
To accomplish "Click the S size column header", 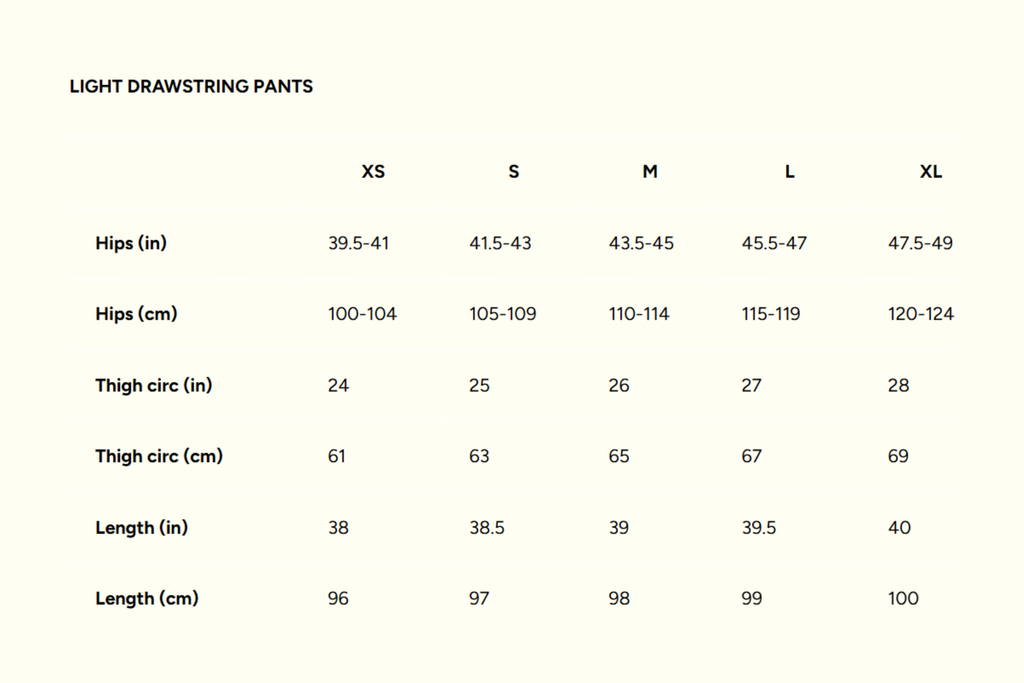I will pos(514,172).
